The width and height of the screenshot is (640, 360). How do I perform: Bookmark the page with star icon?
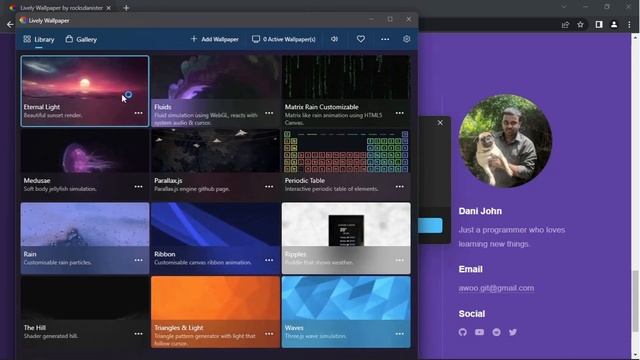[x=580, y=25]
